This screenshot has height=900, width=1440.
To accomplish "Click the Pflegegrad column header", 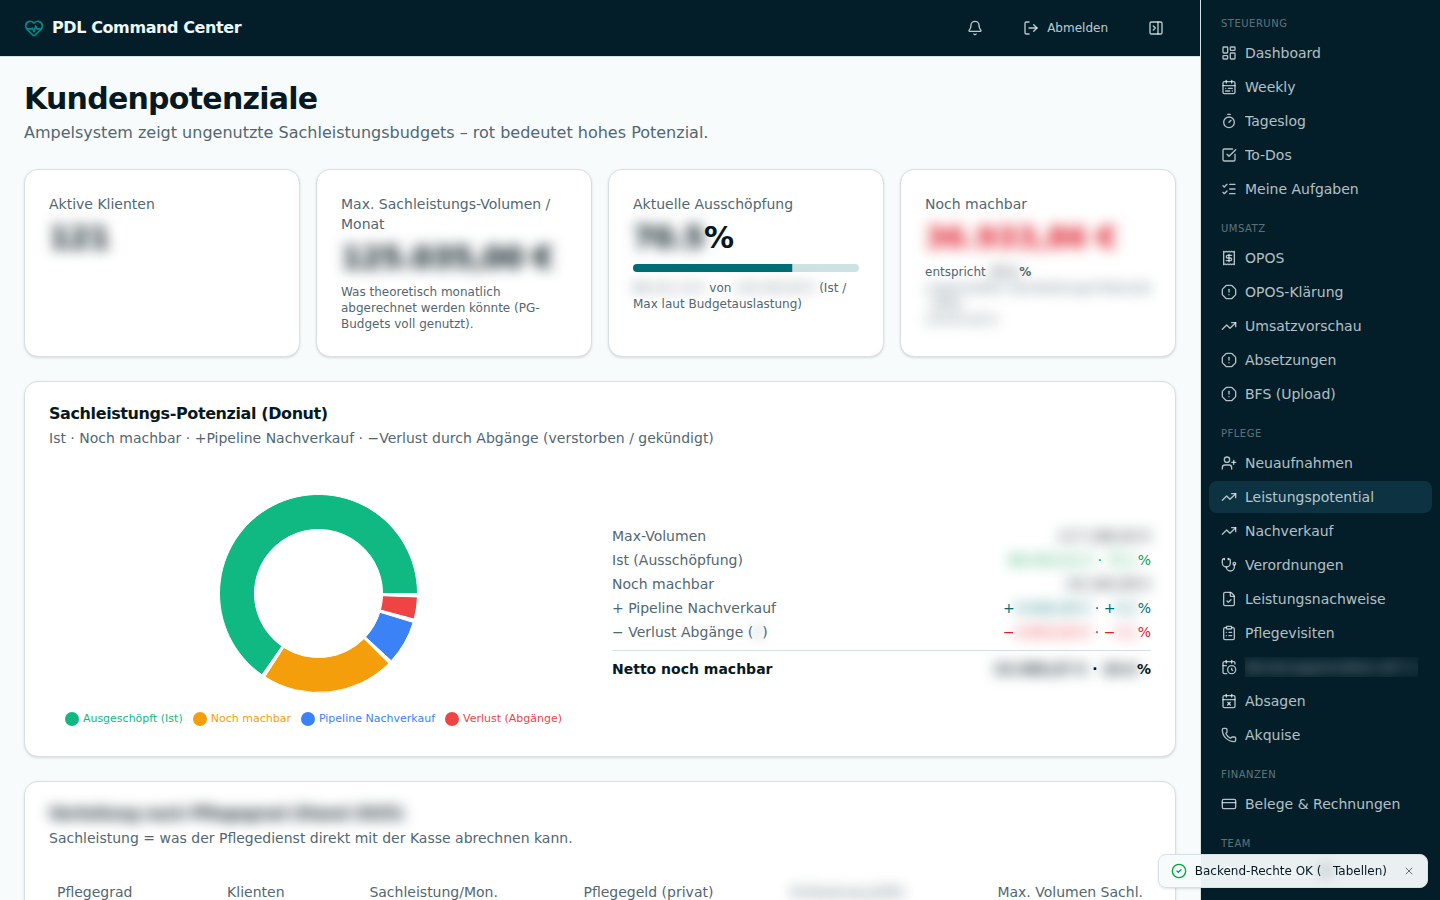I will 95,892.
